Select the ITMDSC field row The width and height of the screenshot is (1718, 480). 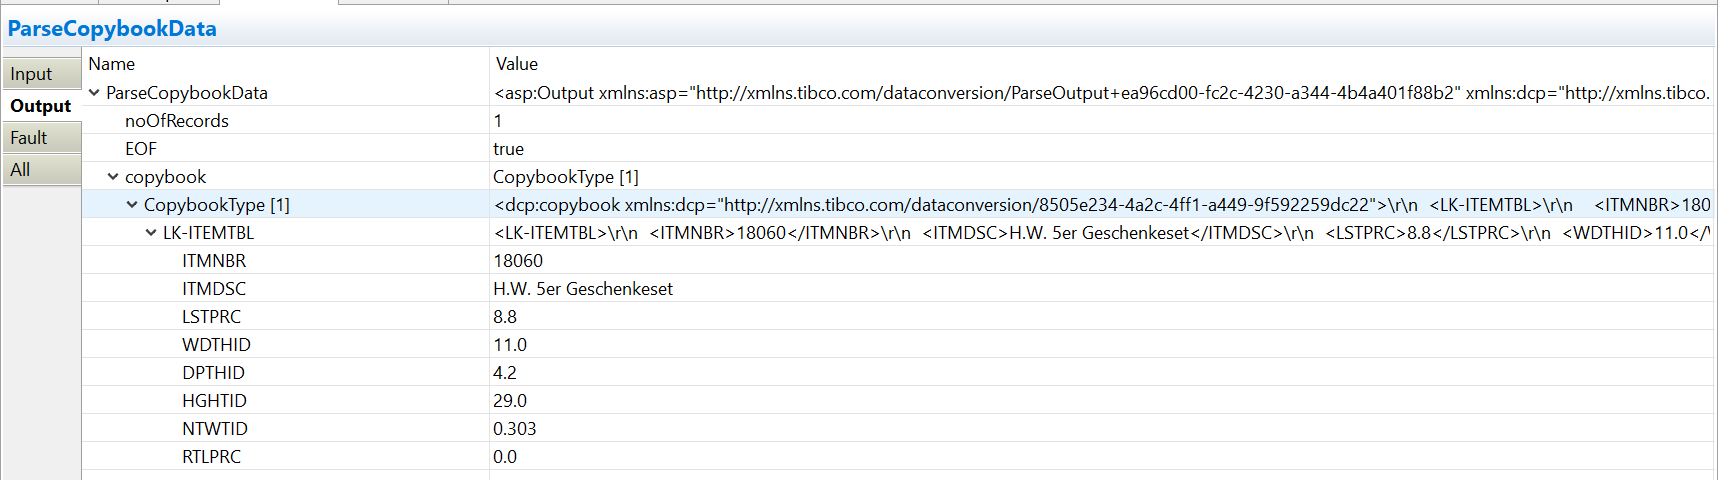pyautogui.click(x=898, y=289)
